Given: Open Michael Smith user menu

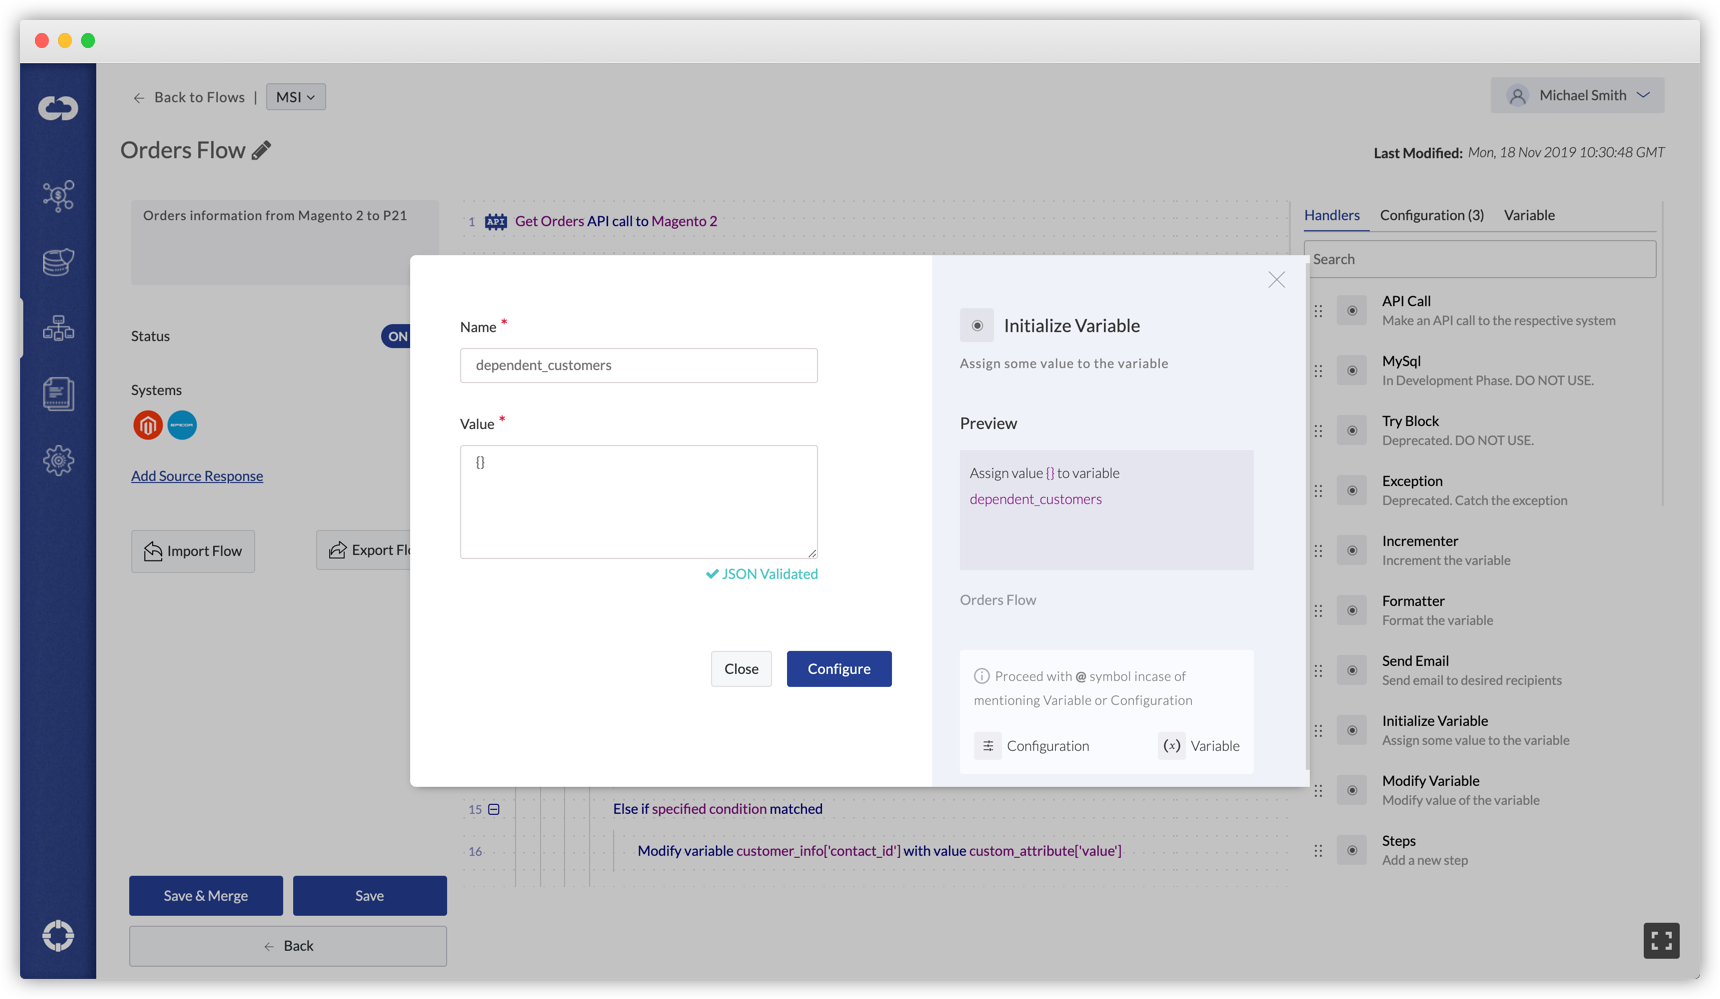Looking at the screenshot, I should point(1577,96).
